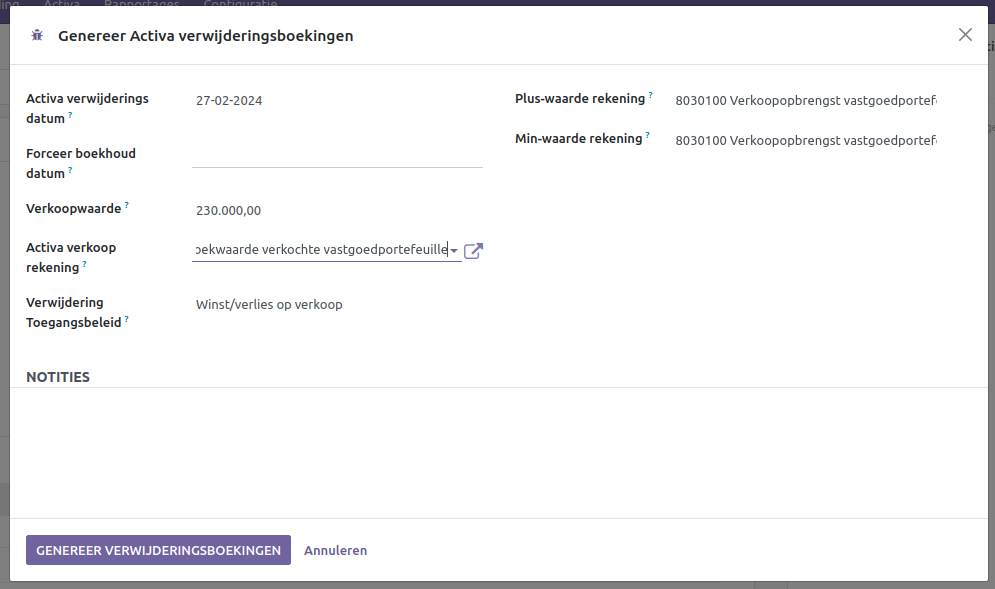This screenshot has width=995, height=589.
Task: Open the Activa verkoop rekening dropdown arrow
Action: (x=455, y=250)
